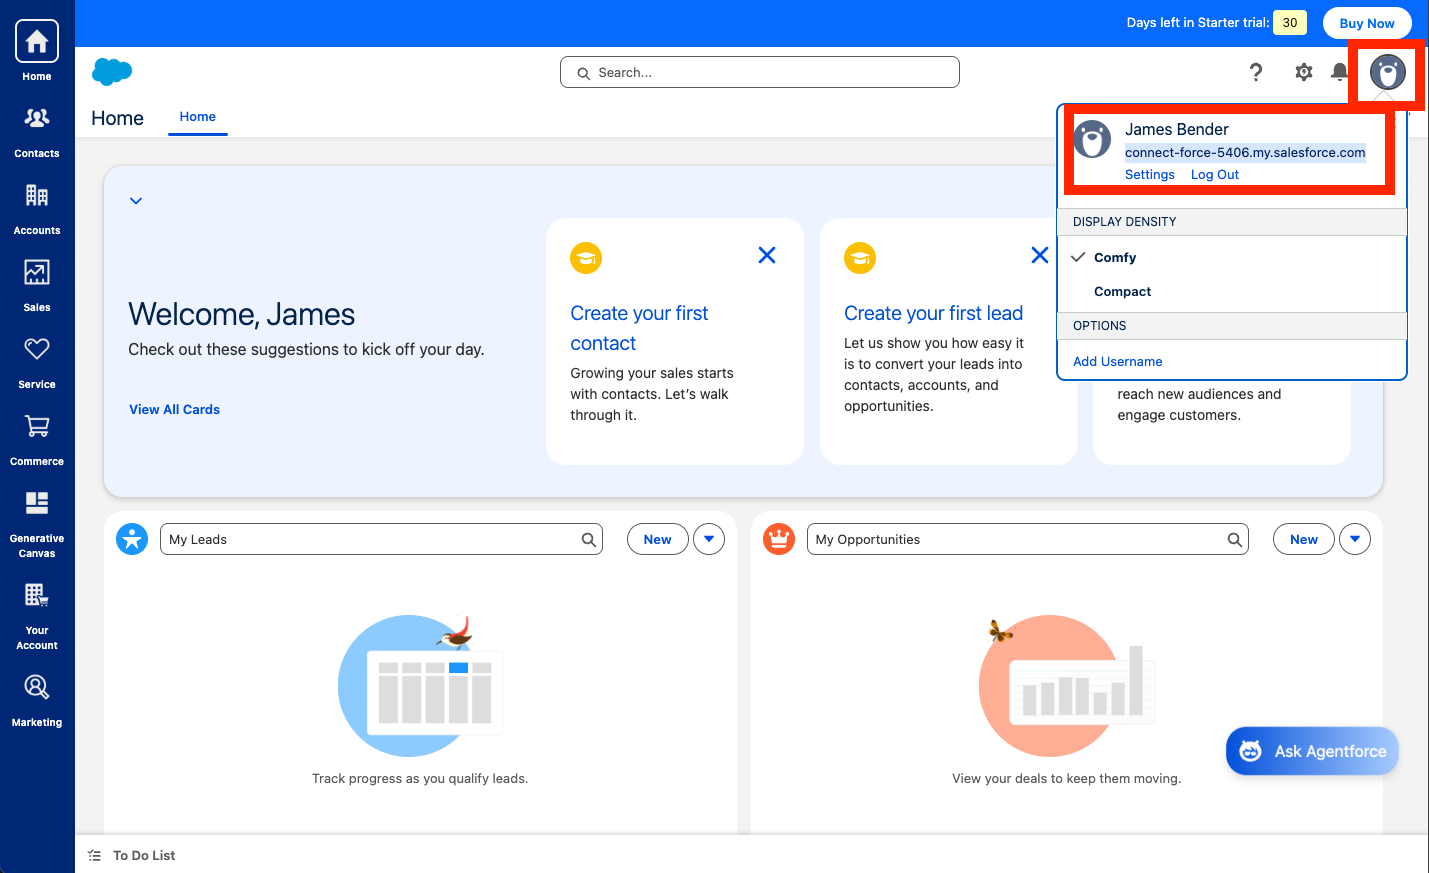Open To Do List utility bar item

[132, 855]
